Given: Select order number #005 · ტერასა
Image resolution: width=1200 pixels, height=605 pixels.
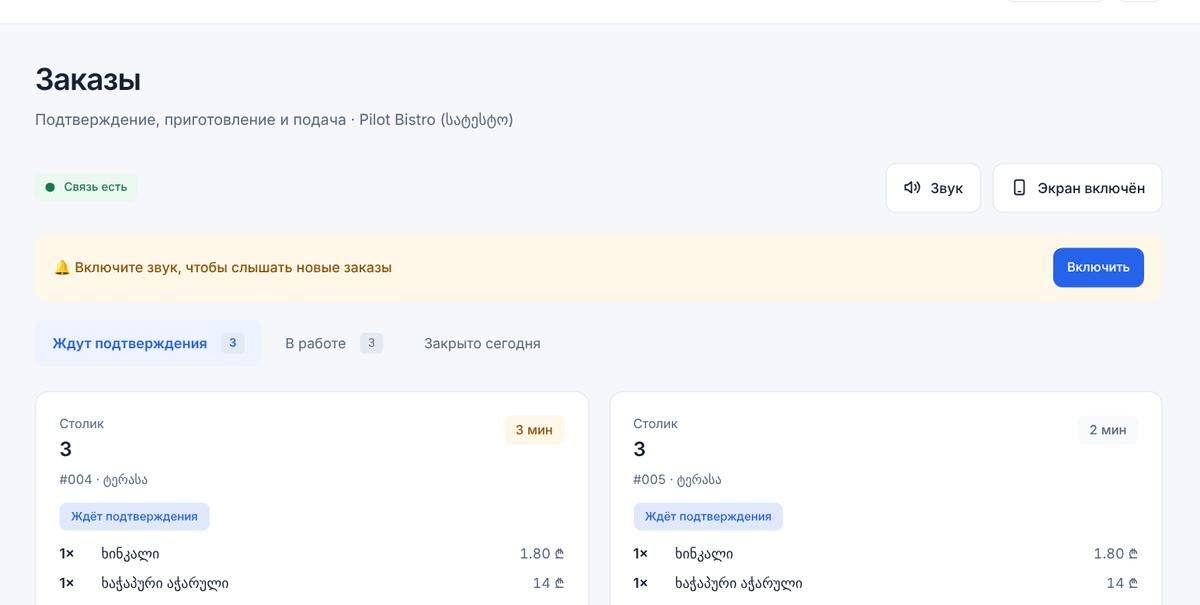Looking at the screenshot, I should (x=677, y=480).
